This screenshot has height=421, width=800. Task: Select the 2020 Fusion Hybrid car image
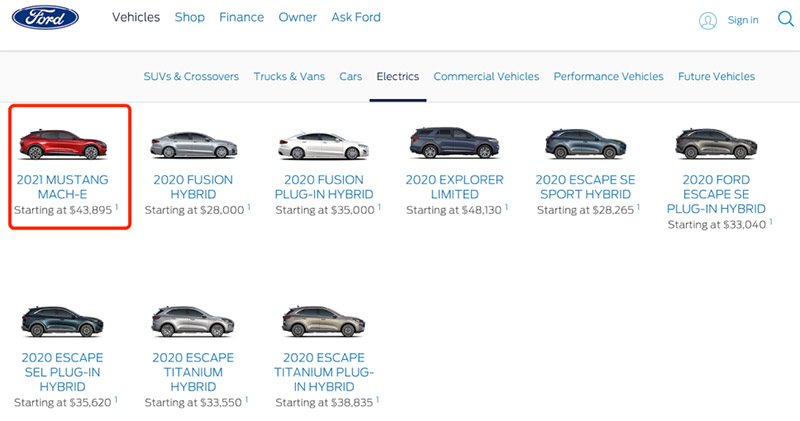[x=193, y=145]
